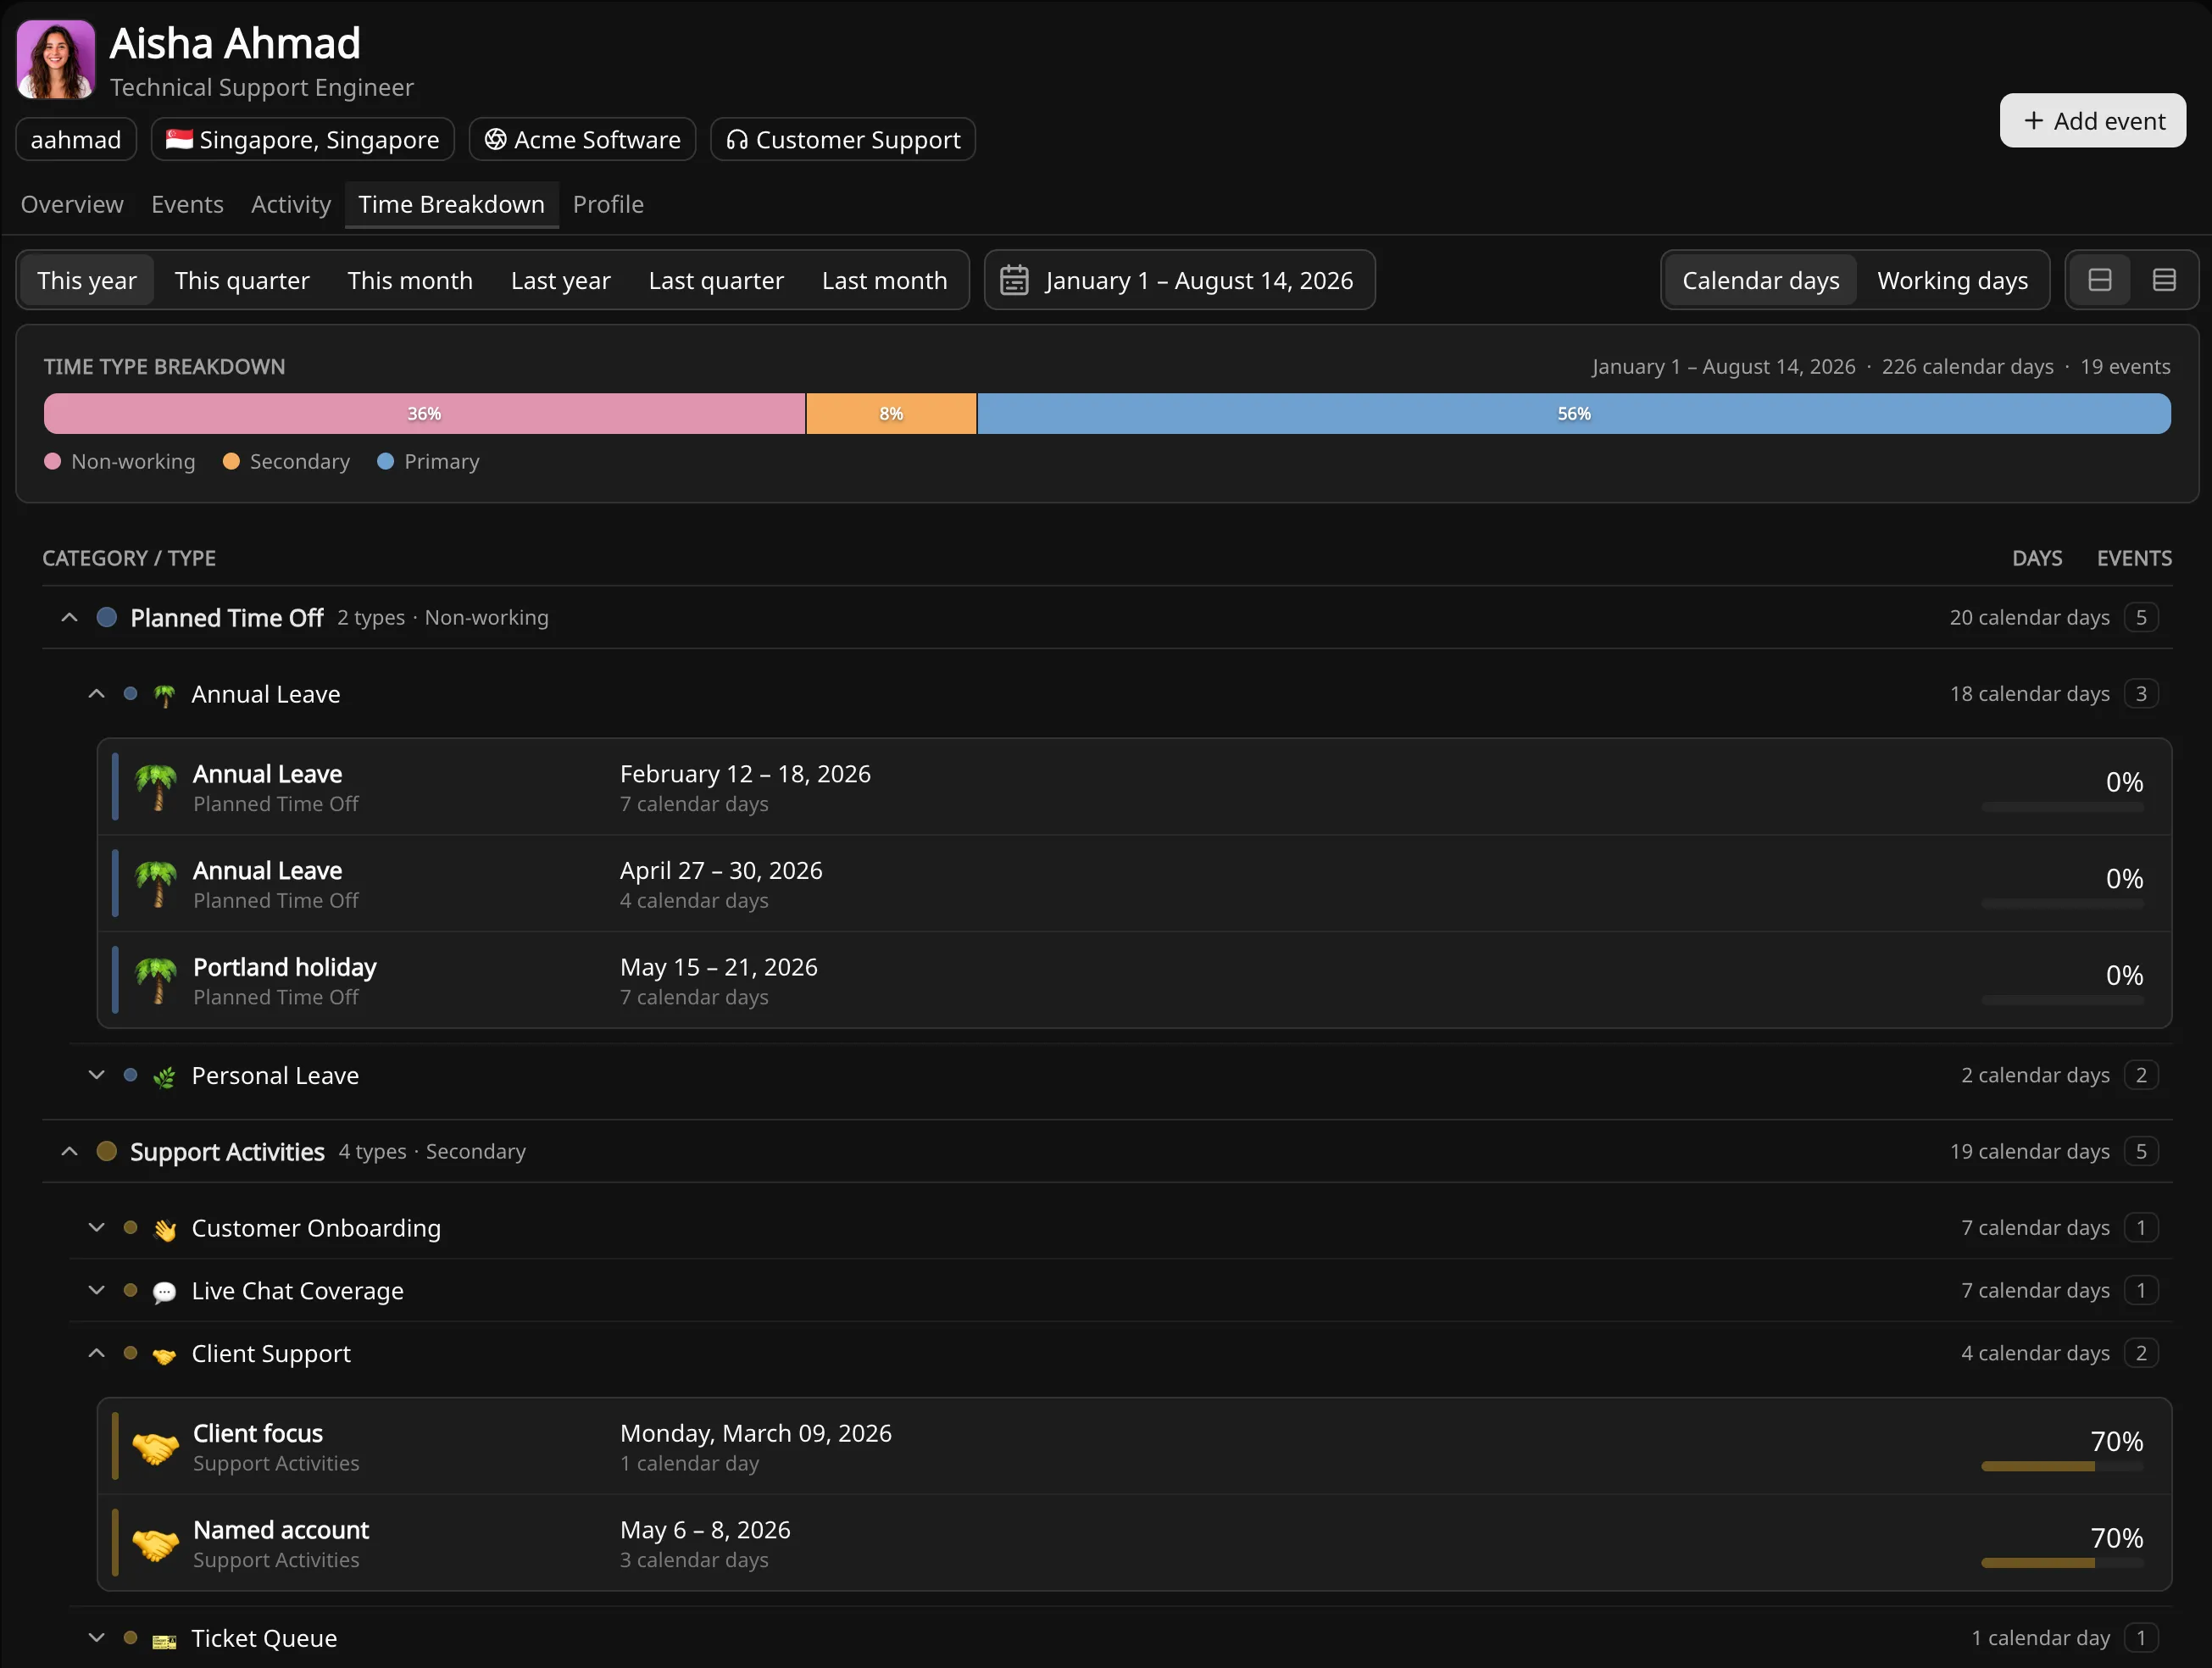Image resolution: width=2212 pixels, height=1668 pixels.
Task: Select This quarter range
Action: [242, 280]
